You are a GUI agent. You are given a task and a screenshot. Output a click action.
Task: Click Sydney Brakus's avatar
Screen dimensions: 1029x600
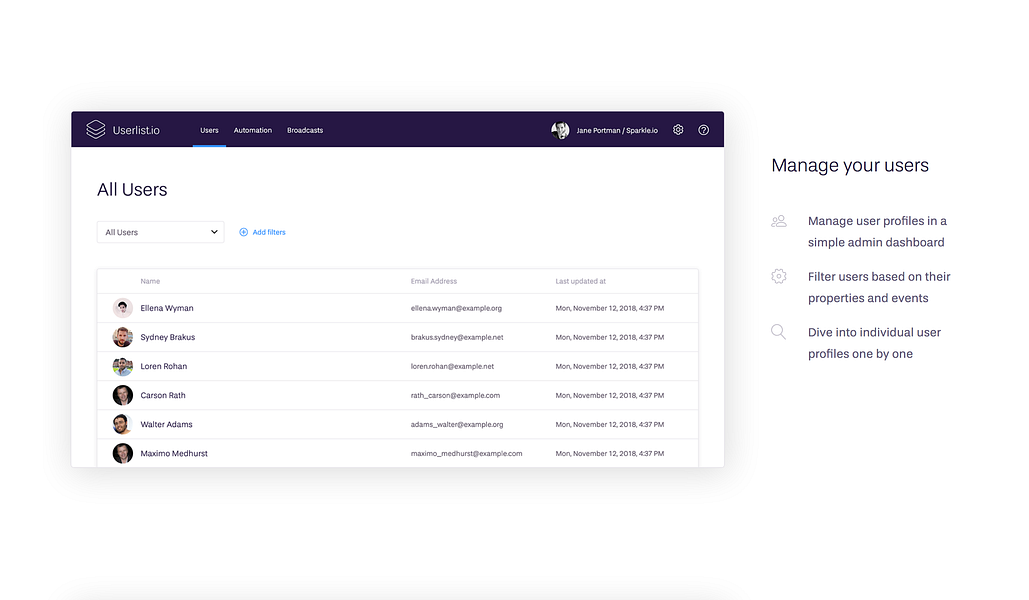123,337
